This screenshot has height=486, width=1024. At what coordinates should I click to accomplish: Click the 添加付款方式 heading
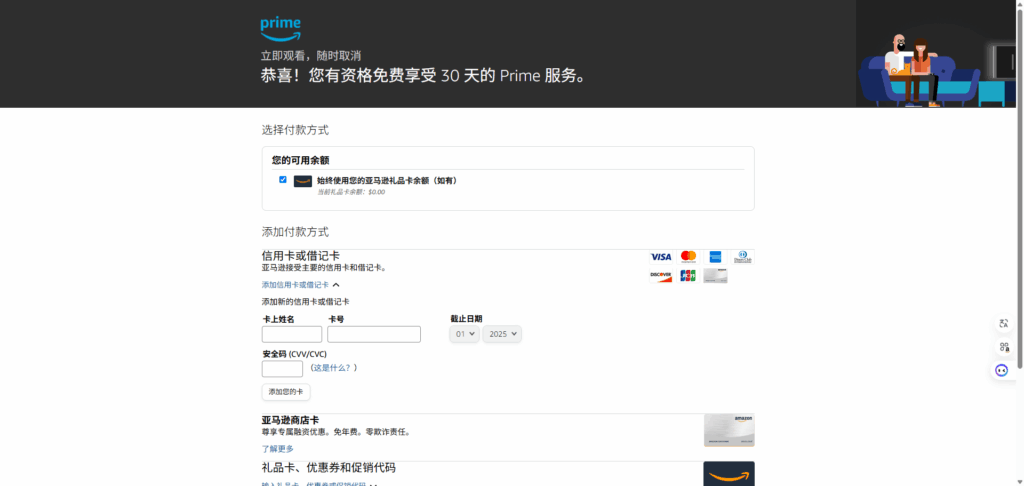click(x=295, y=232)
